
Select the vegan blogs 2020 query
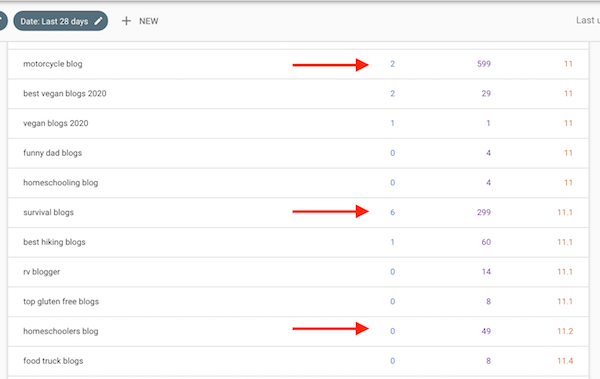click(x=55, y=123)
